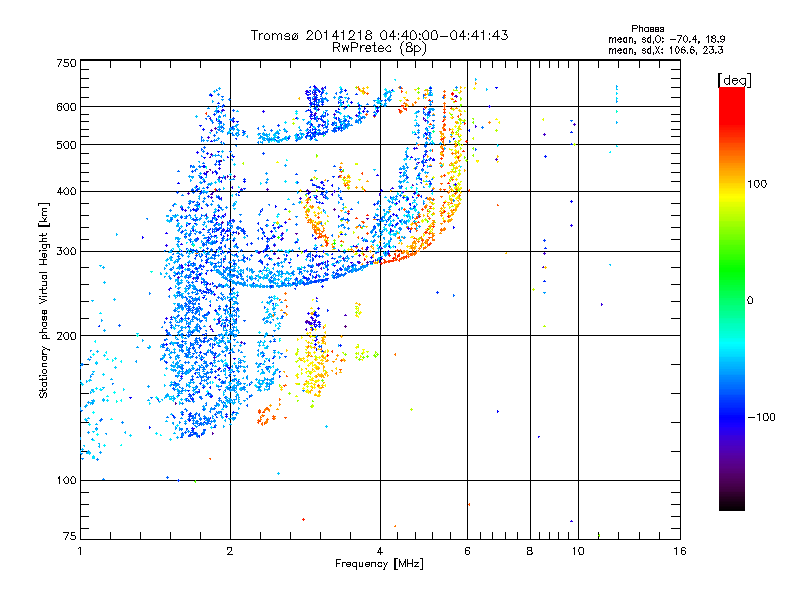Click the black bottom of the colorbar
This screenshot has width=800, height=600.
[x=732, y=503]
